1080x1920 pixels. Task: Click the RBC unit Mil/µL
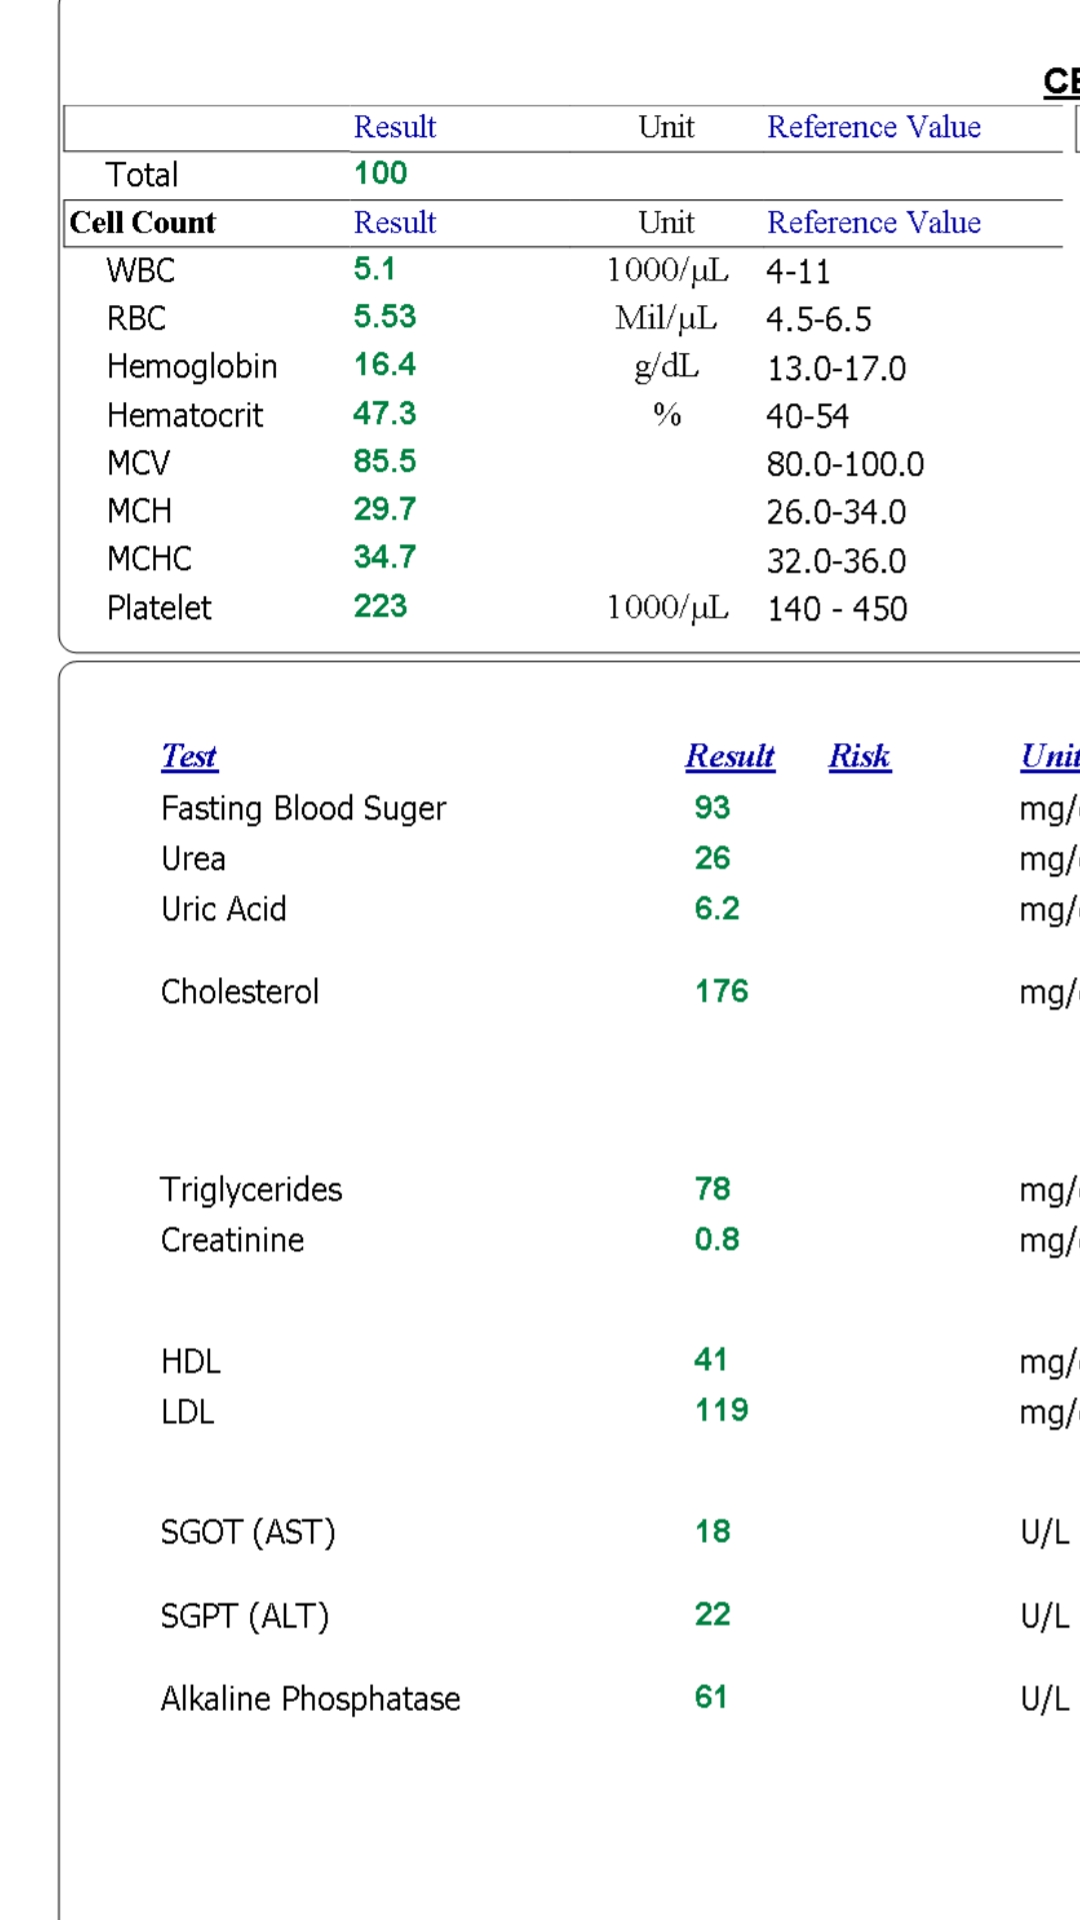click(x=666, y=318)
